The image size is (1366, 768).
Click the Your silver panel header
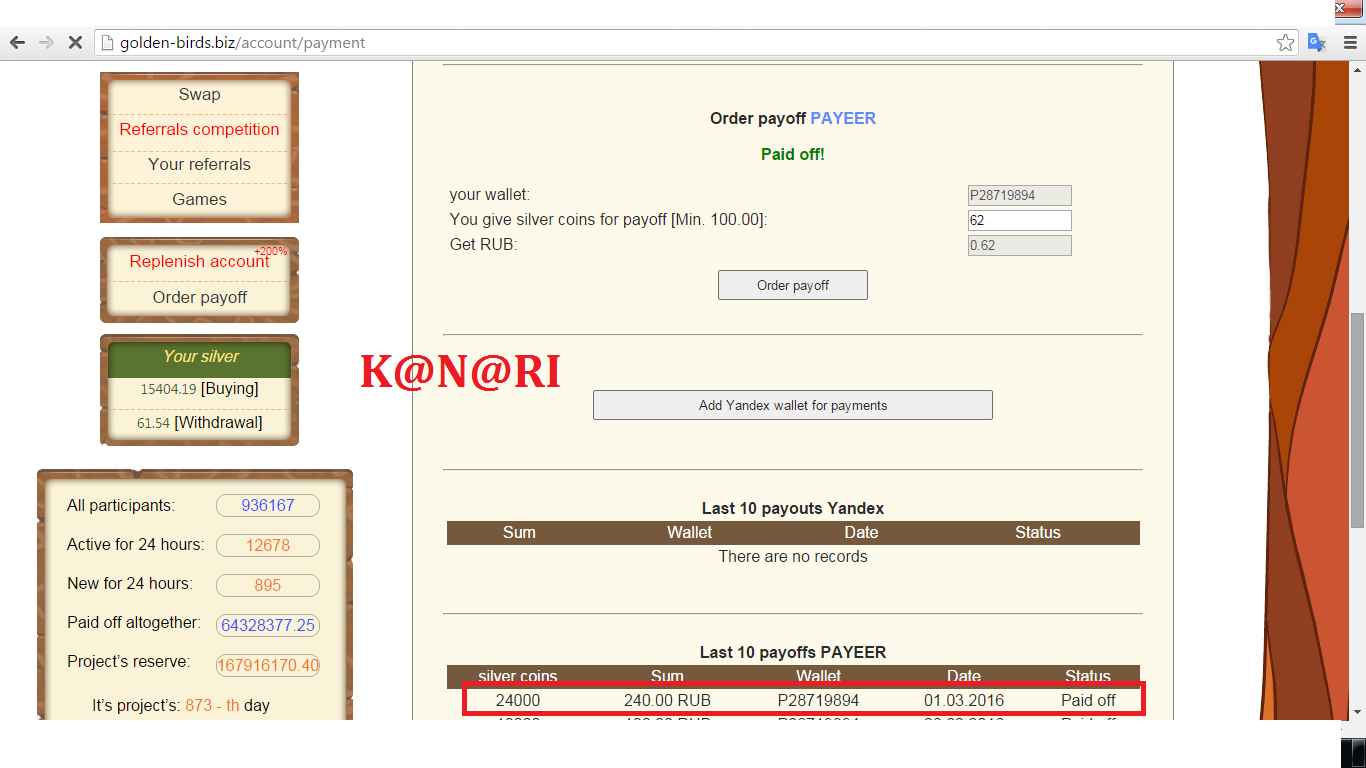[200, 356]
